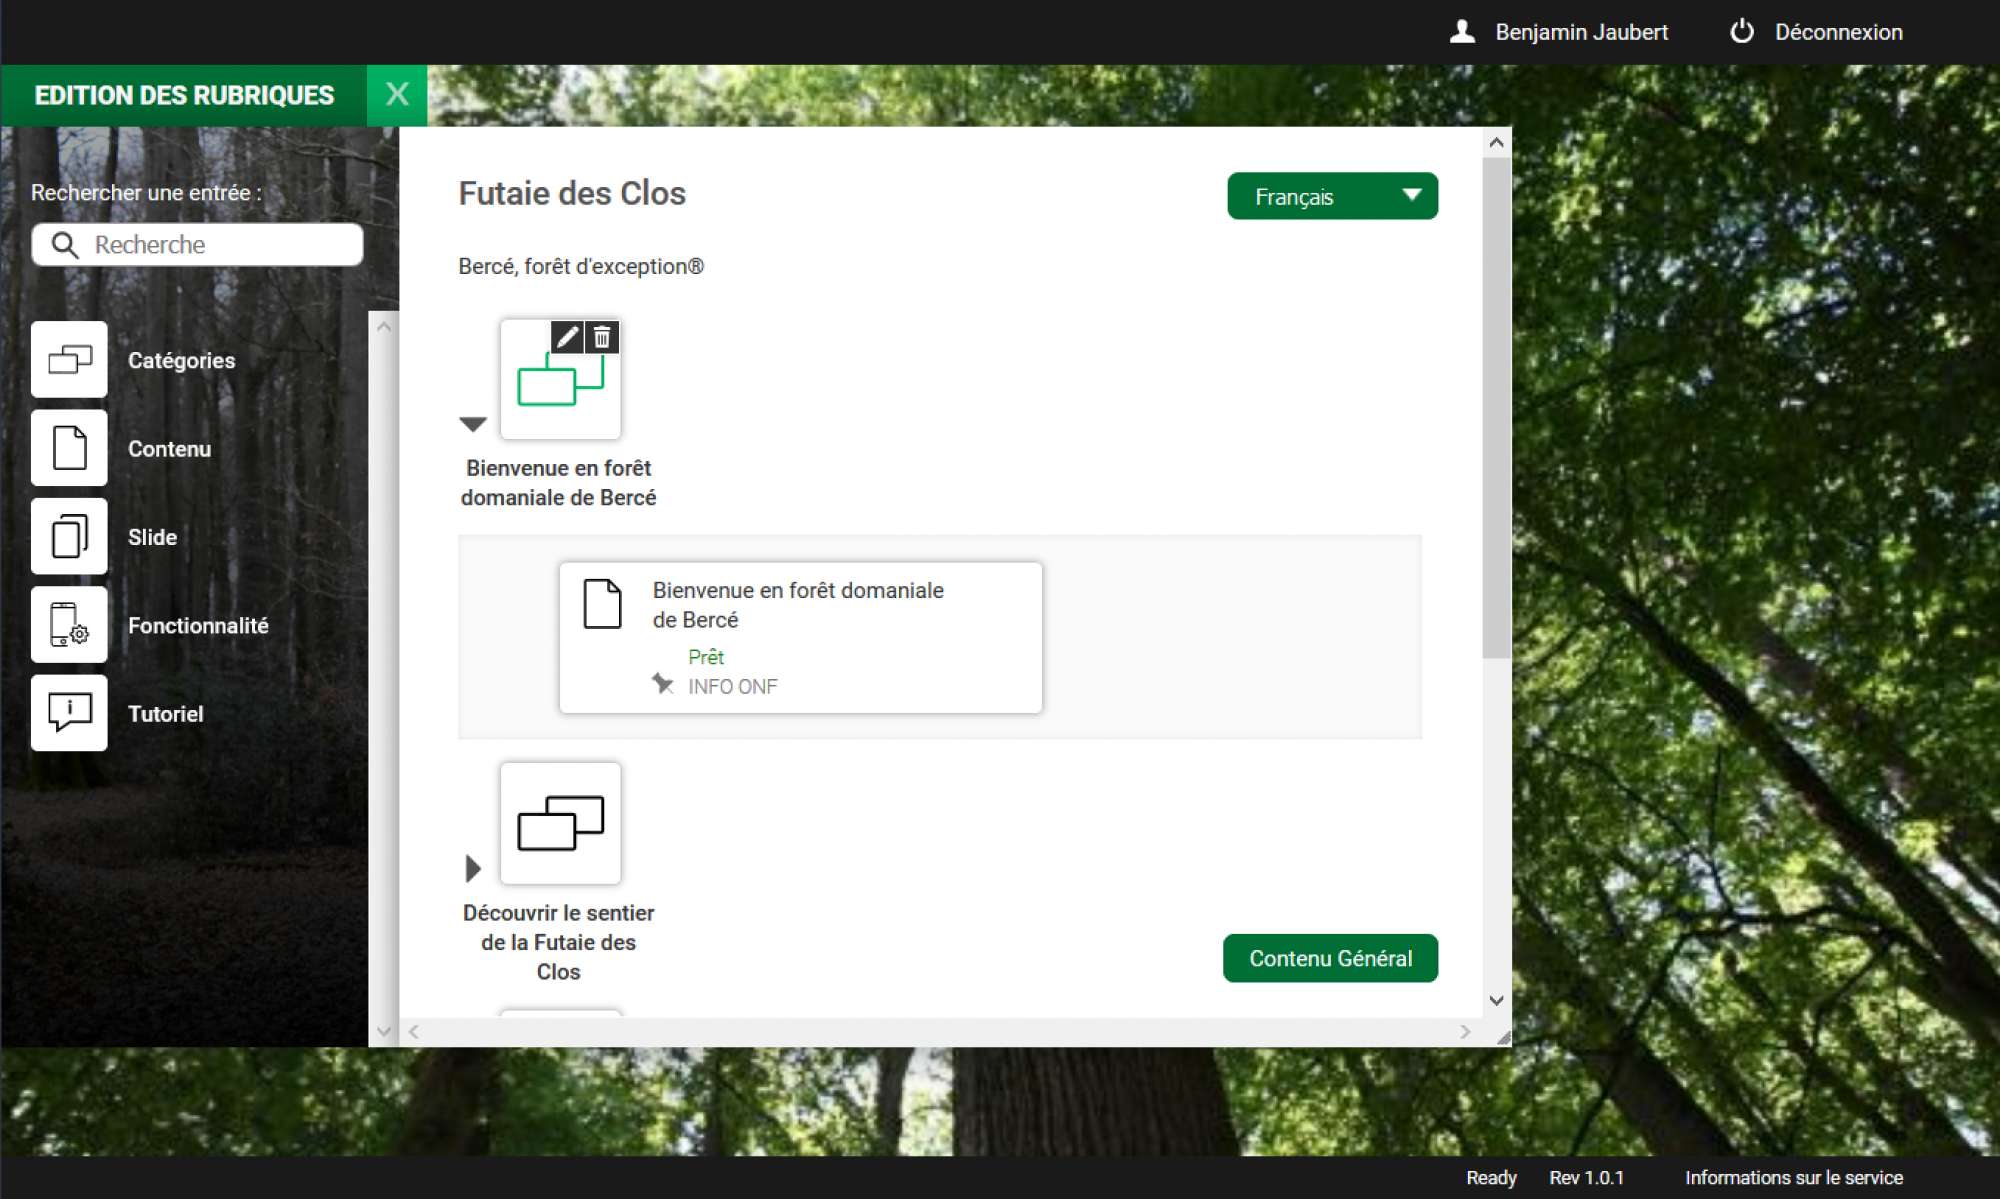Click the Recherche search input field
Viewport: 2000px width, 1199px height.
pos(215,245)
